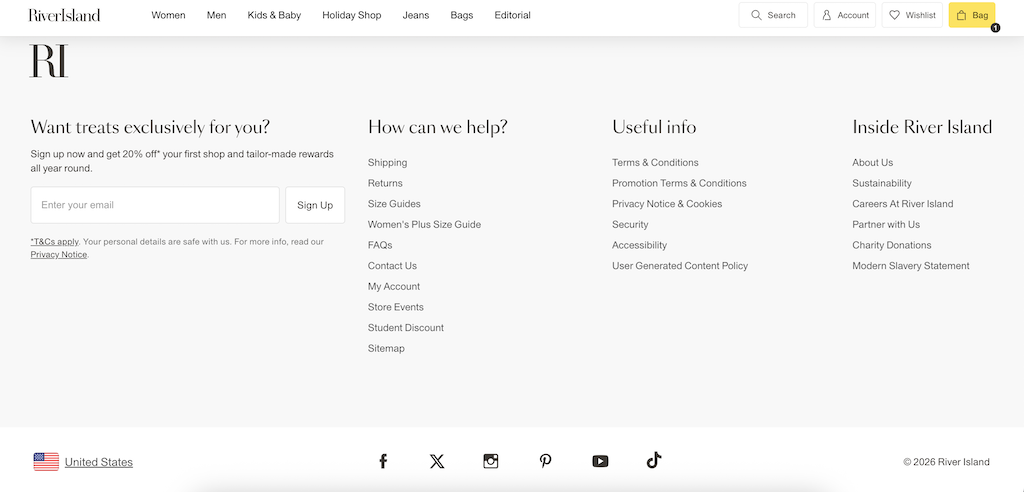Open Student Discount page
1024x492 pixels.
[406, 328]
